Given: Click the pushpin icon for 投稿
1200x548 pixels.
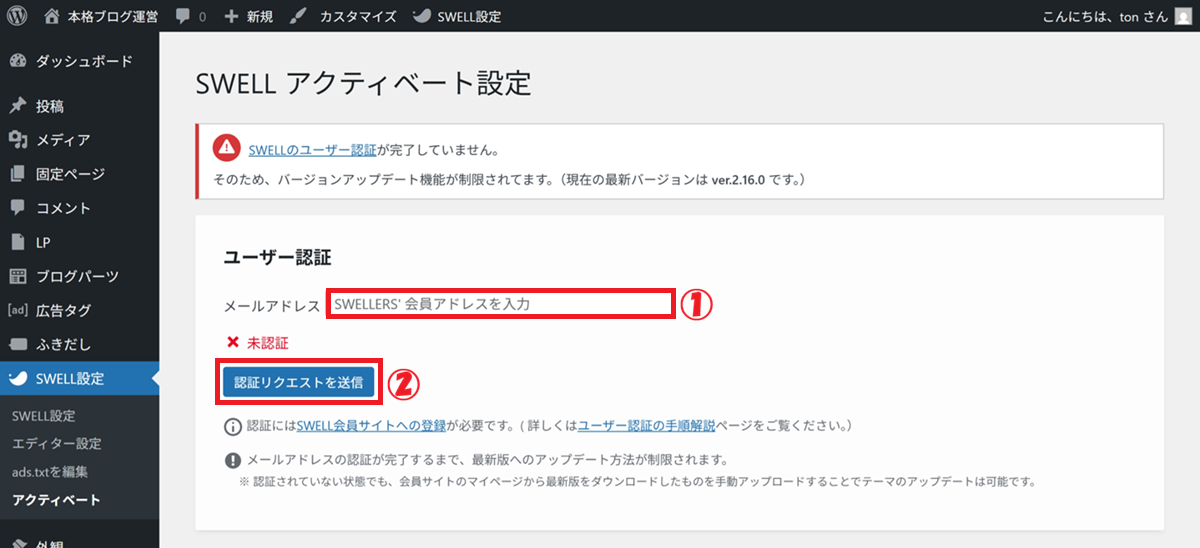Looking at the screenshot, I should (17, 107).
